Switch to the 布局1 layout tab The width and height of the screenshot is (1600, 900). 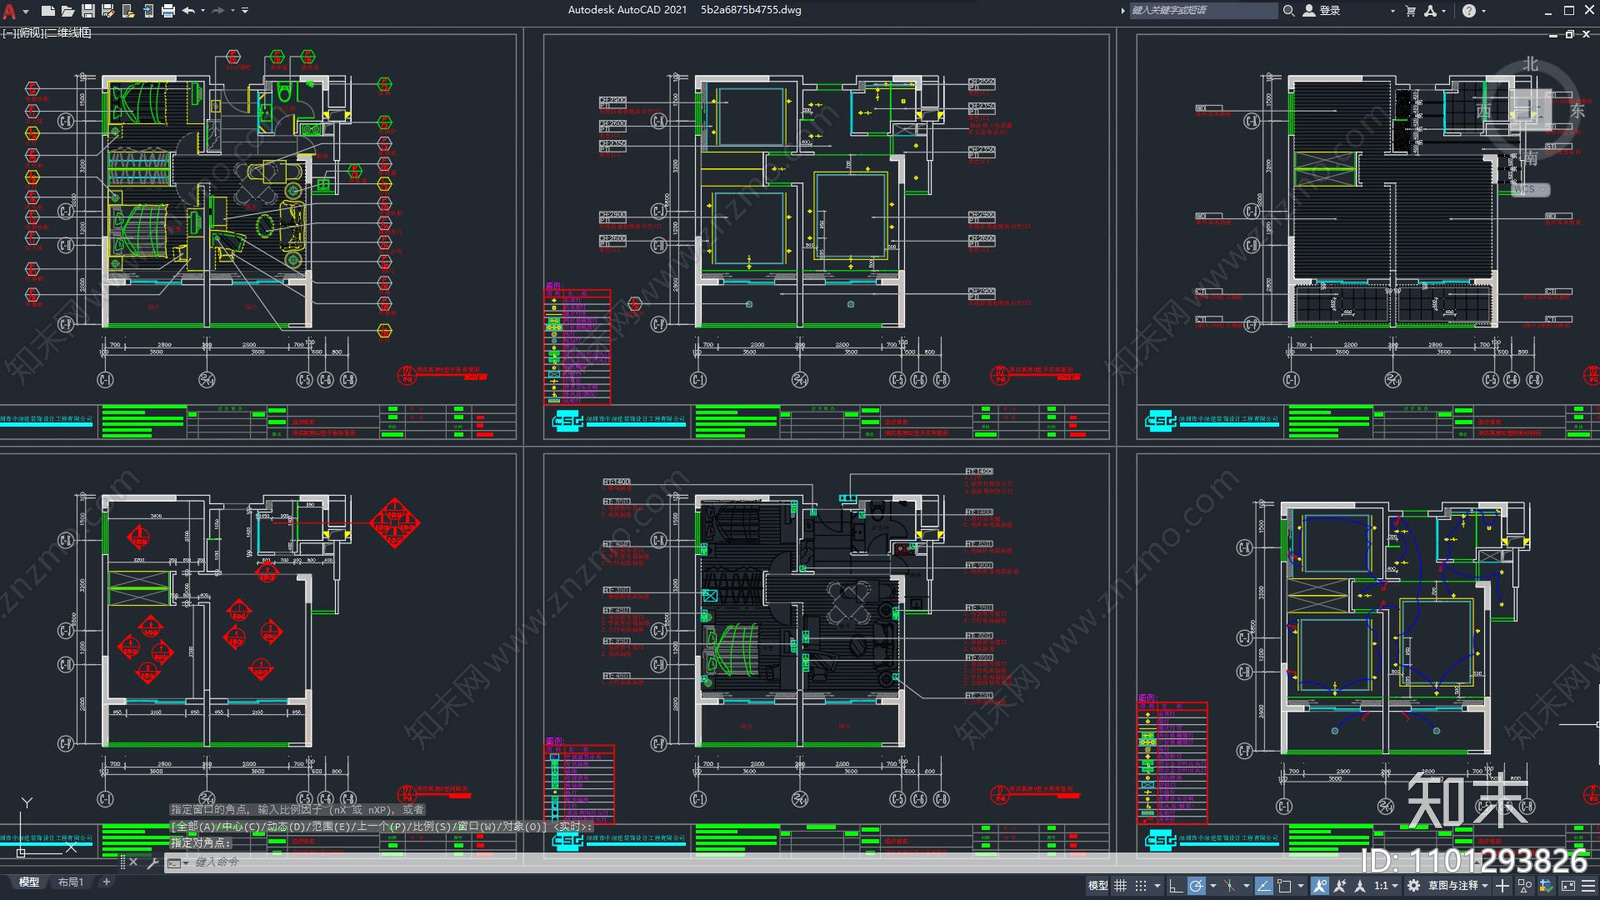coord(70,882)
